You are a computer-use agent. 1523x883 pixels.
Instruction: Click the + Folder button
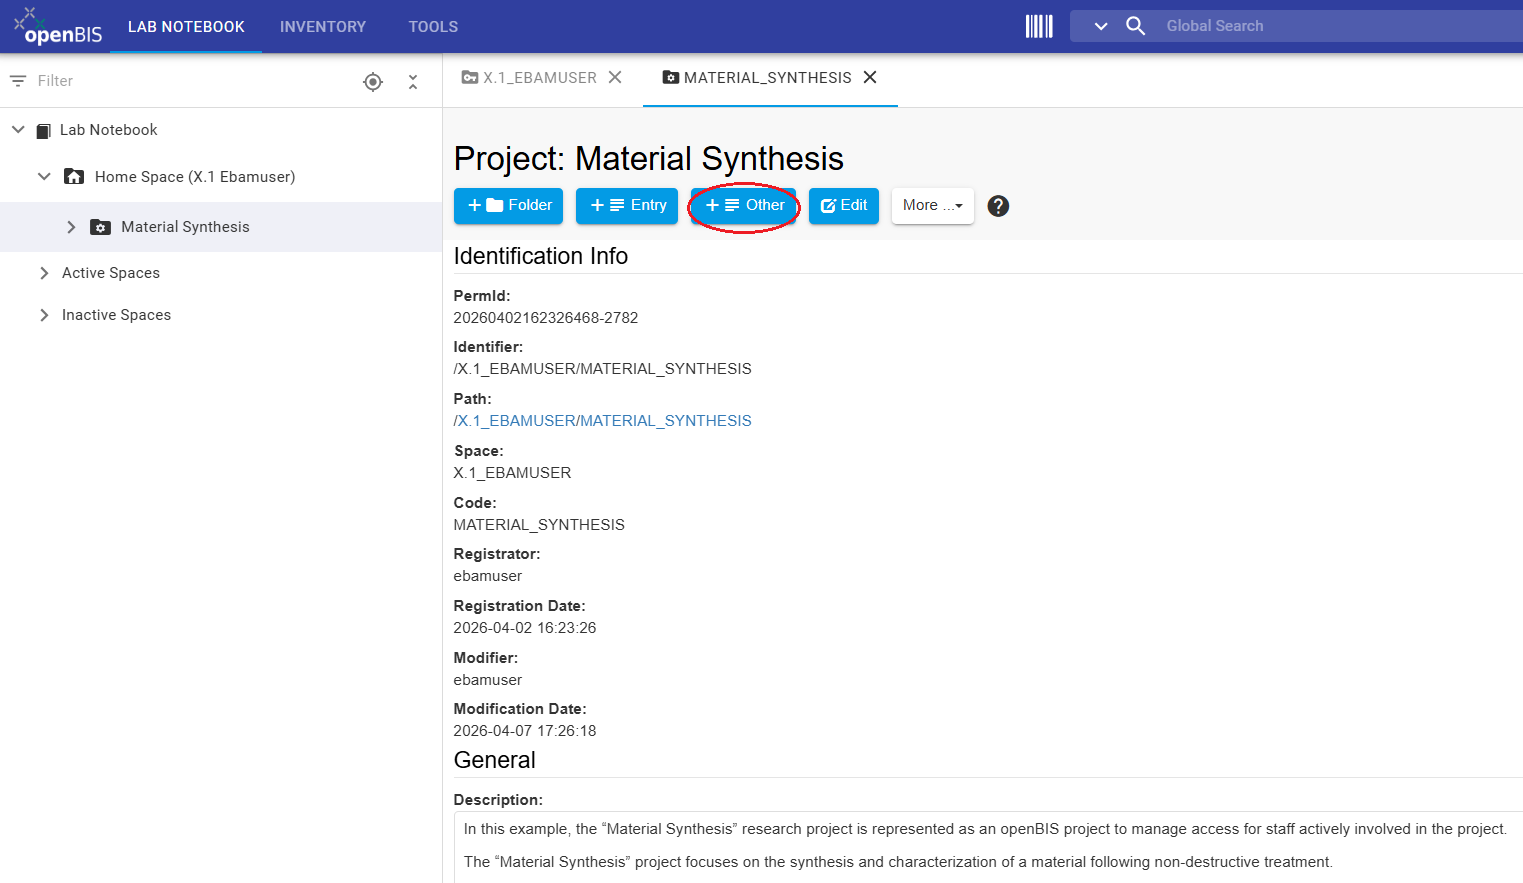coord(509,206)
